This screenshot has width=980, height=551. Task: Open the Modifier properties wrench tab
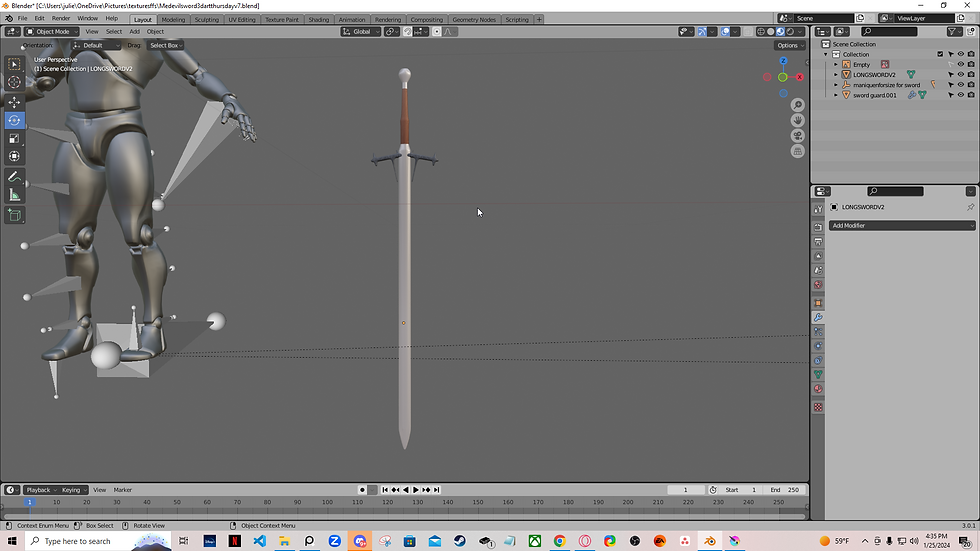(818, 317)
